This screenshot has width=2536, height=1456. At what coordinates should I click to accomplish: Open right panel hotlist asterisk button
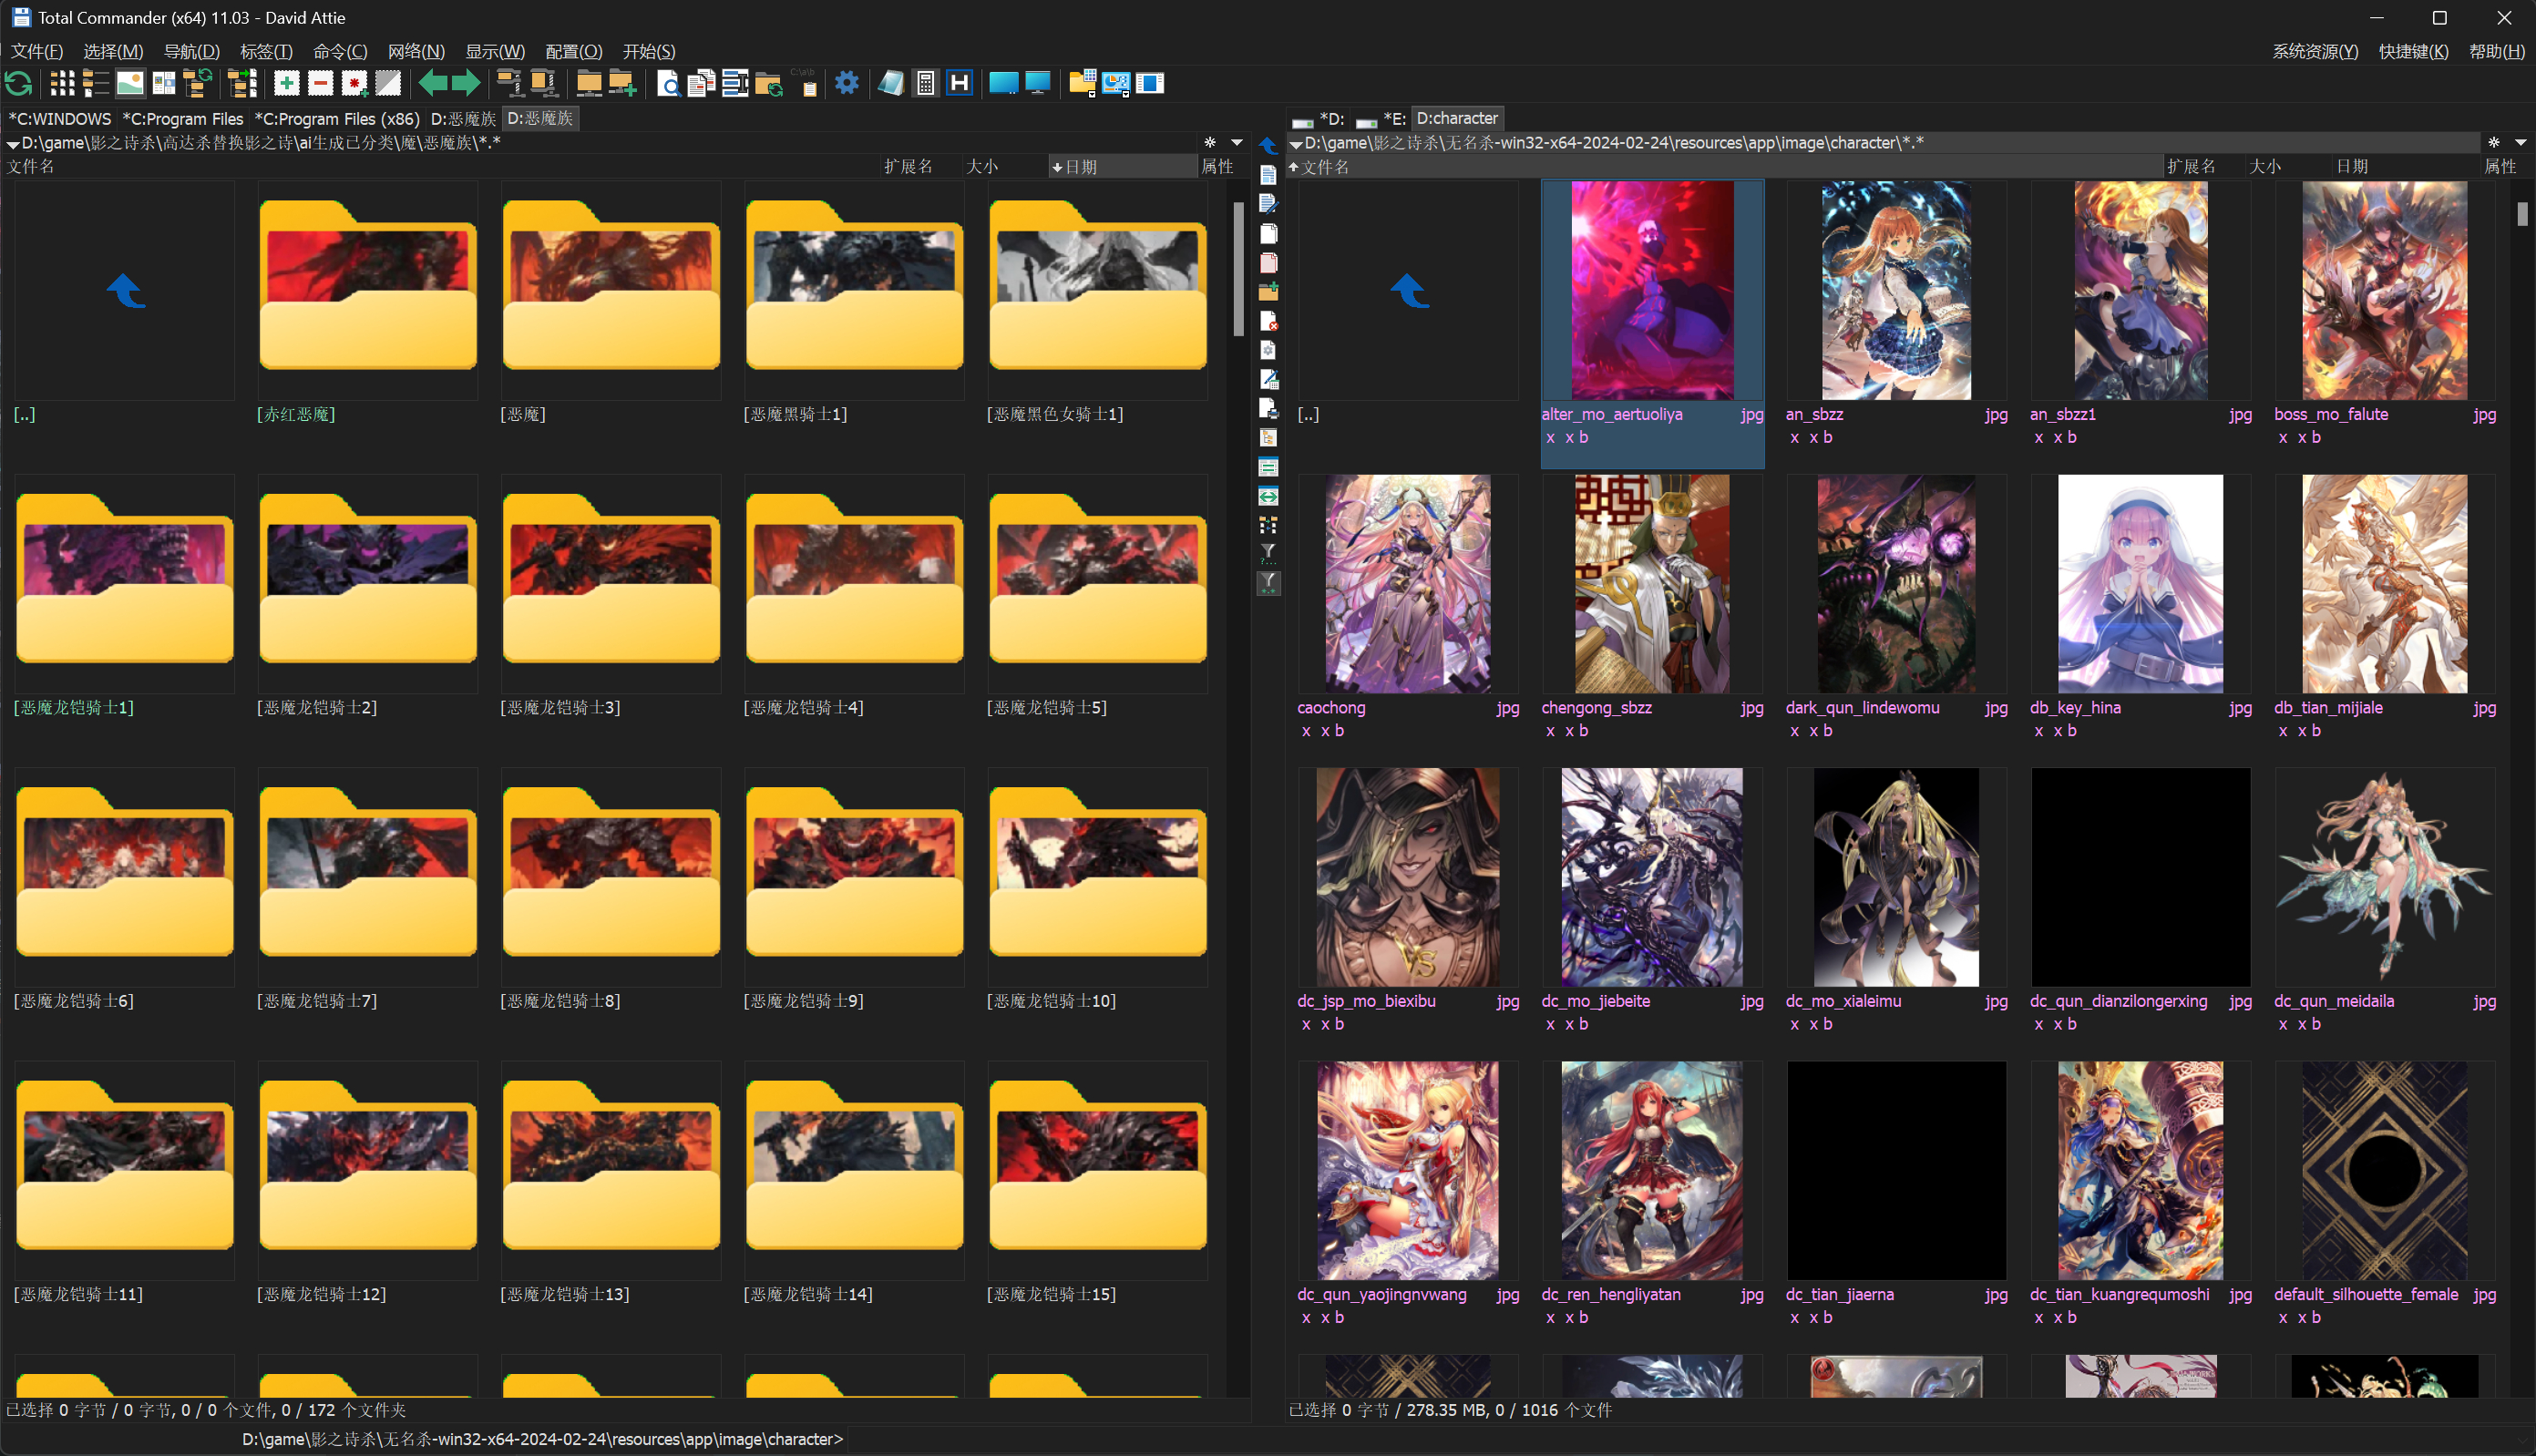coord(2493,143)
